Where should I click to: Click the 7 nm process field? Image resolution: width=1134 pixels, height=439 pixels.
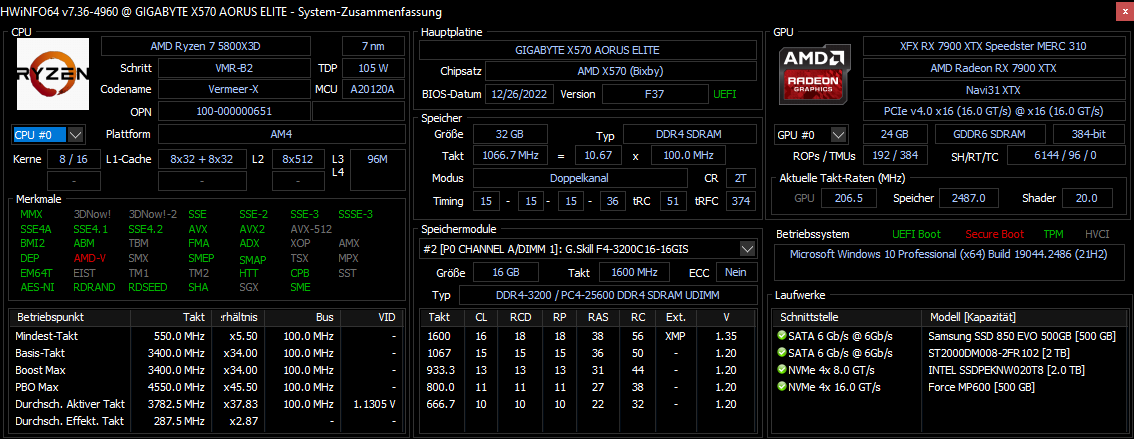click(372, 46)
